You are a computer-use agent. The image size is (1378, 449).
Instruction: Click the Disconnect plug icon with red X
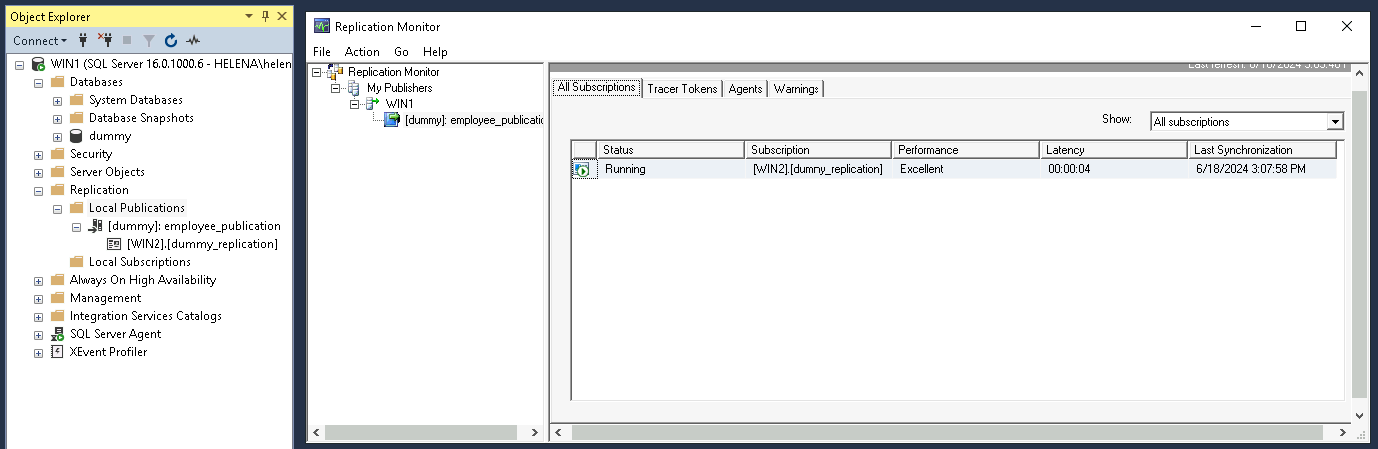(104, 41)
